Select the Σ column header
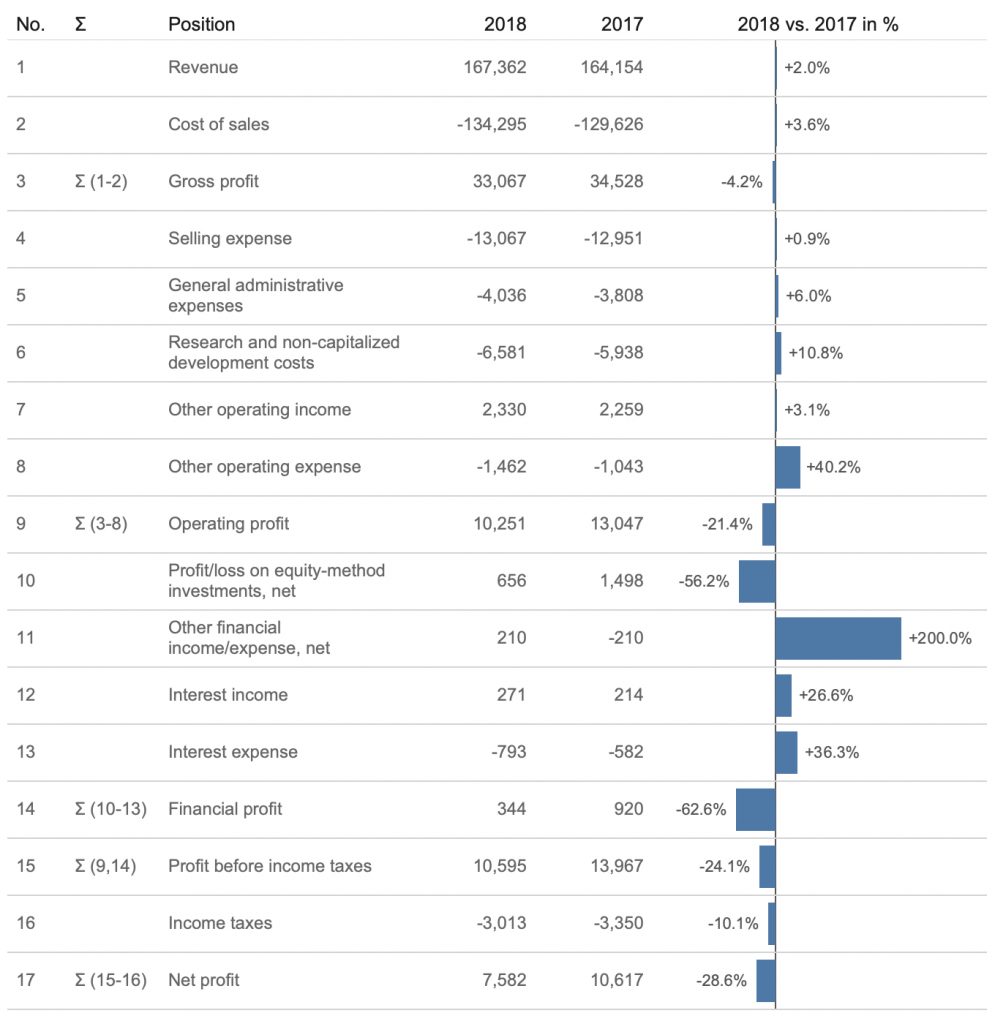 click(x=80, y=24)
